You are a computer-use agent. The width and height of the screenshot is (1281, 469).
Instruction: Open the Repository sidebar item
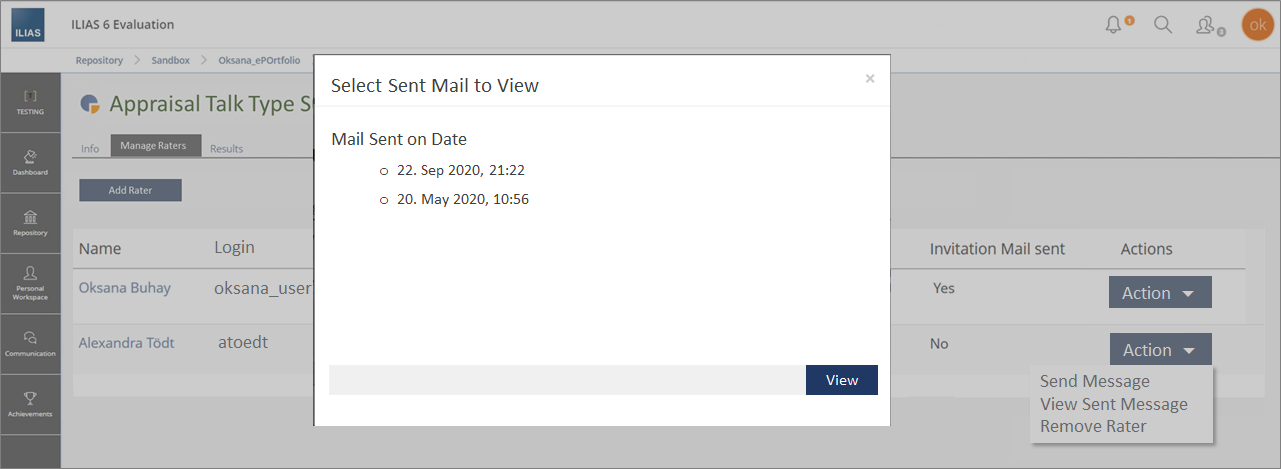pyautogui.click(x=30, y=222)
